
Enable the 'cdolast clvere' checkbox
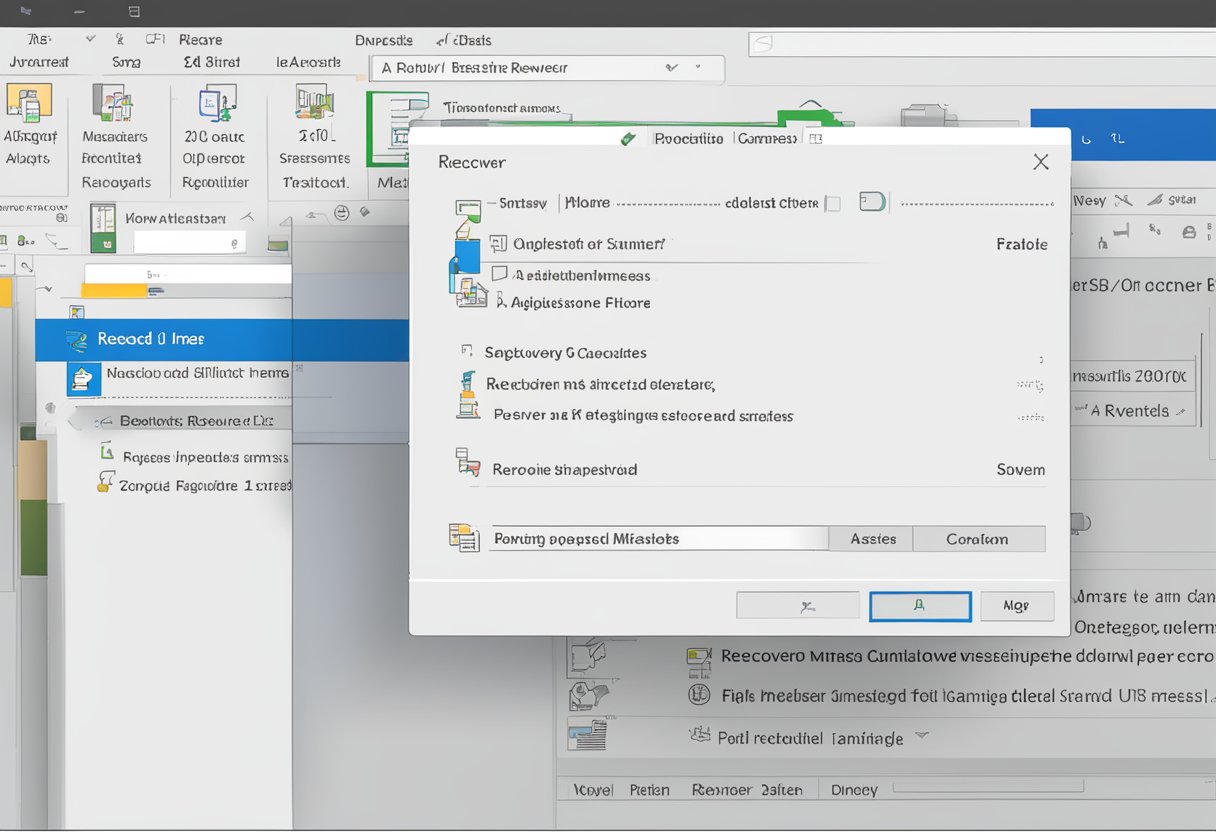[x=833, y=202]
